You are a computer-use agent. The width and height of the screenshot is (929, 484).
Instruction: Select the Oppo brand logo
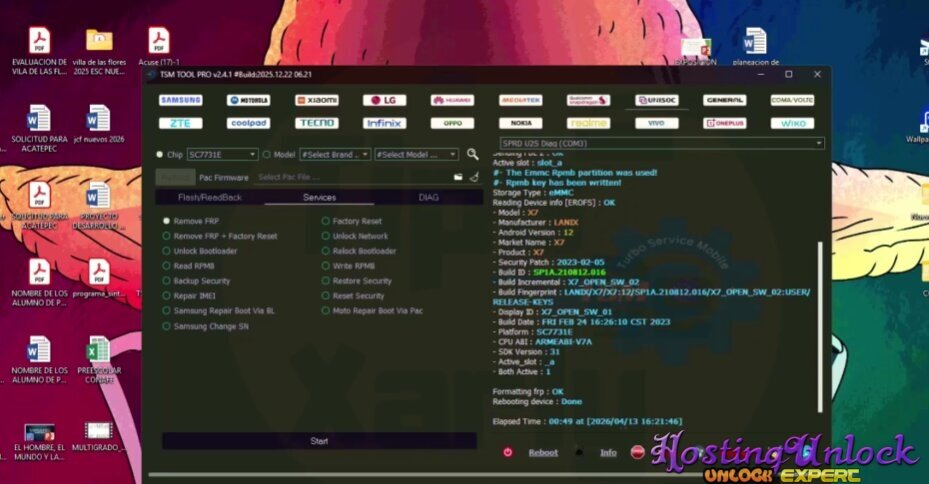[x=453, y=123]
